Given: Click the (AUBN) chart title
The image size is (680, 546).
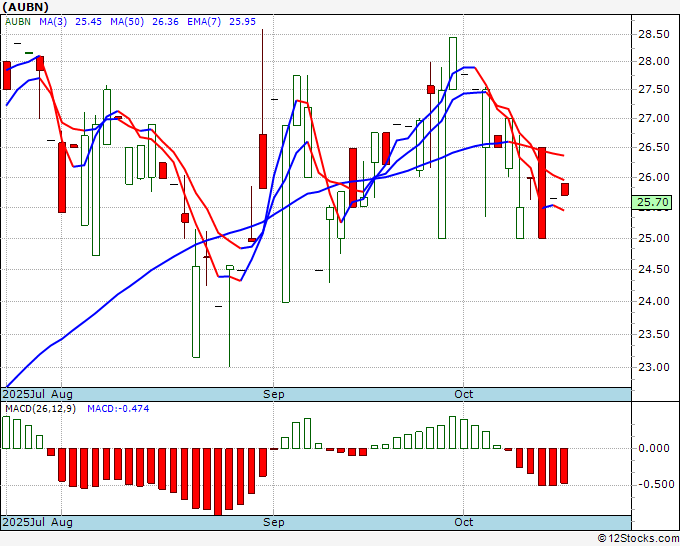Looking at the screenshot, I should pos(25,7).
